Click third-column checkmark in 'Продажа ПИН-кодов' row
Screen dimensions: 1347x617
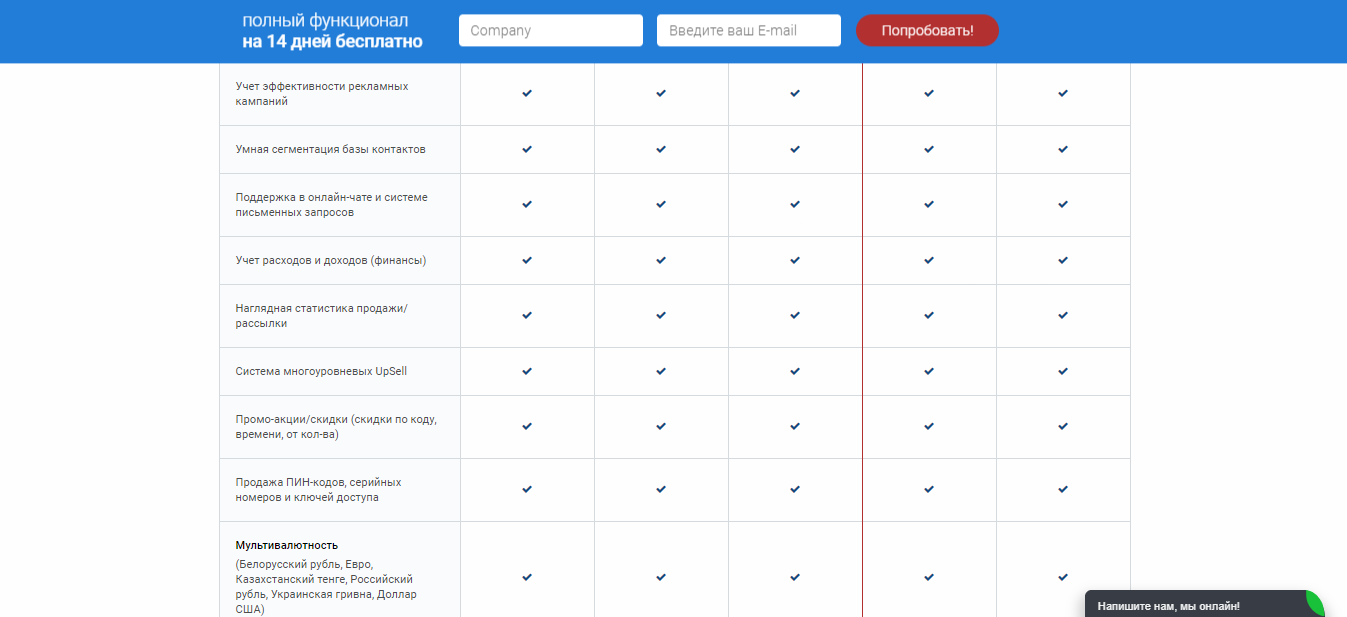[x=795, y=490]
